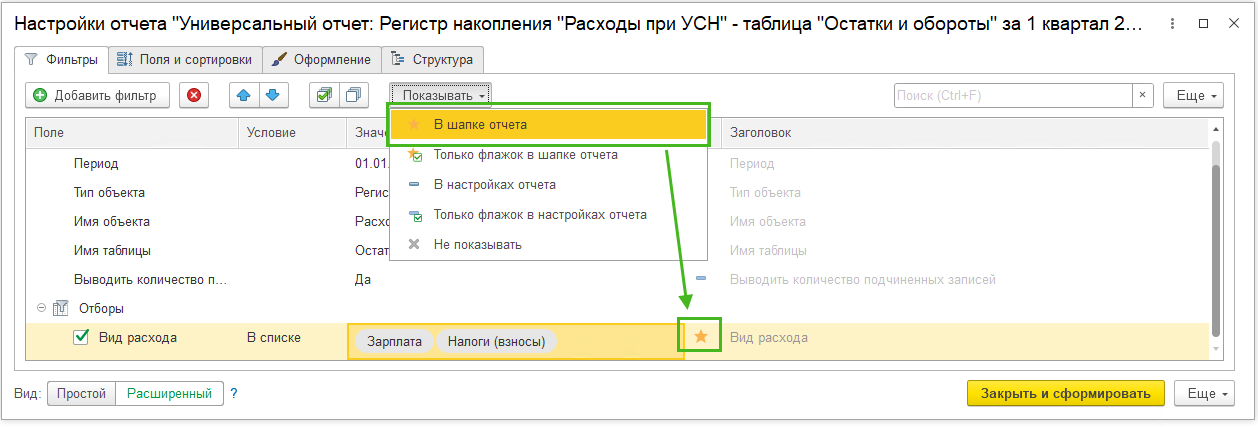Switch to the Фильтры tab

[62, 59]
